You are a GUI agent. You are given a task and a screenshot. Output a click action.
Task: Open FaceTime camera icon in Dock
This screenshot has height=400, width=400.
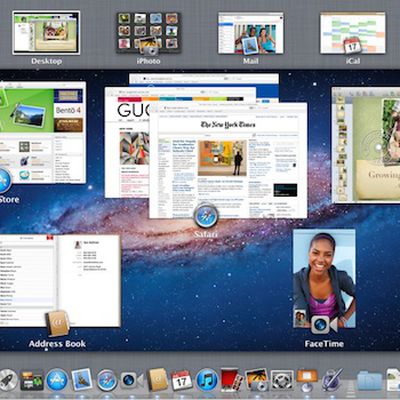tap(132, 380)
